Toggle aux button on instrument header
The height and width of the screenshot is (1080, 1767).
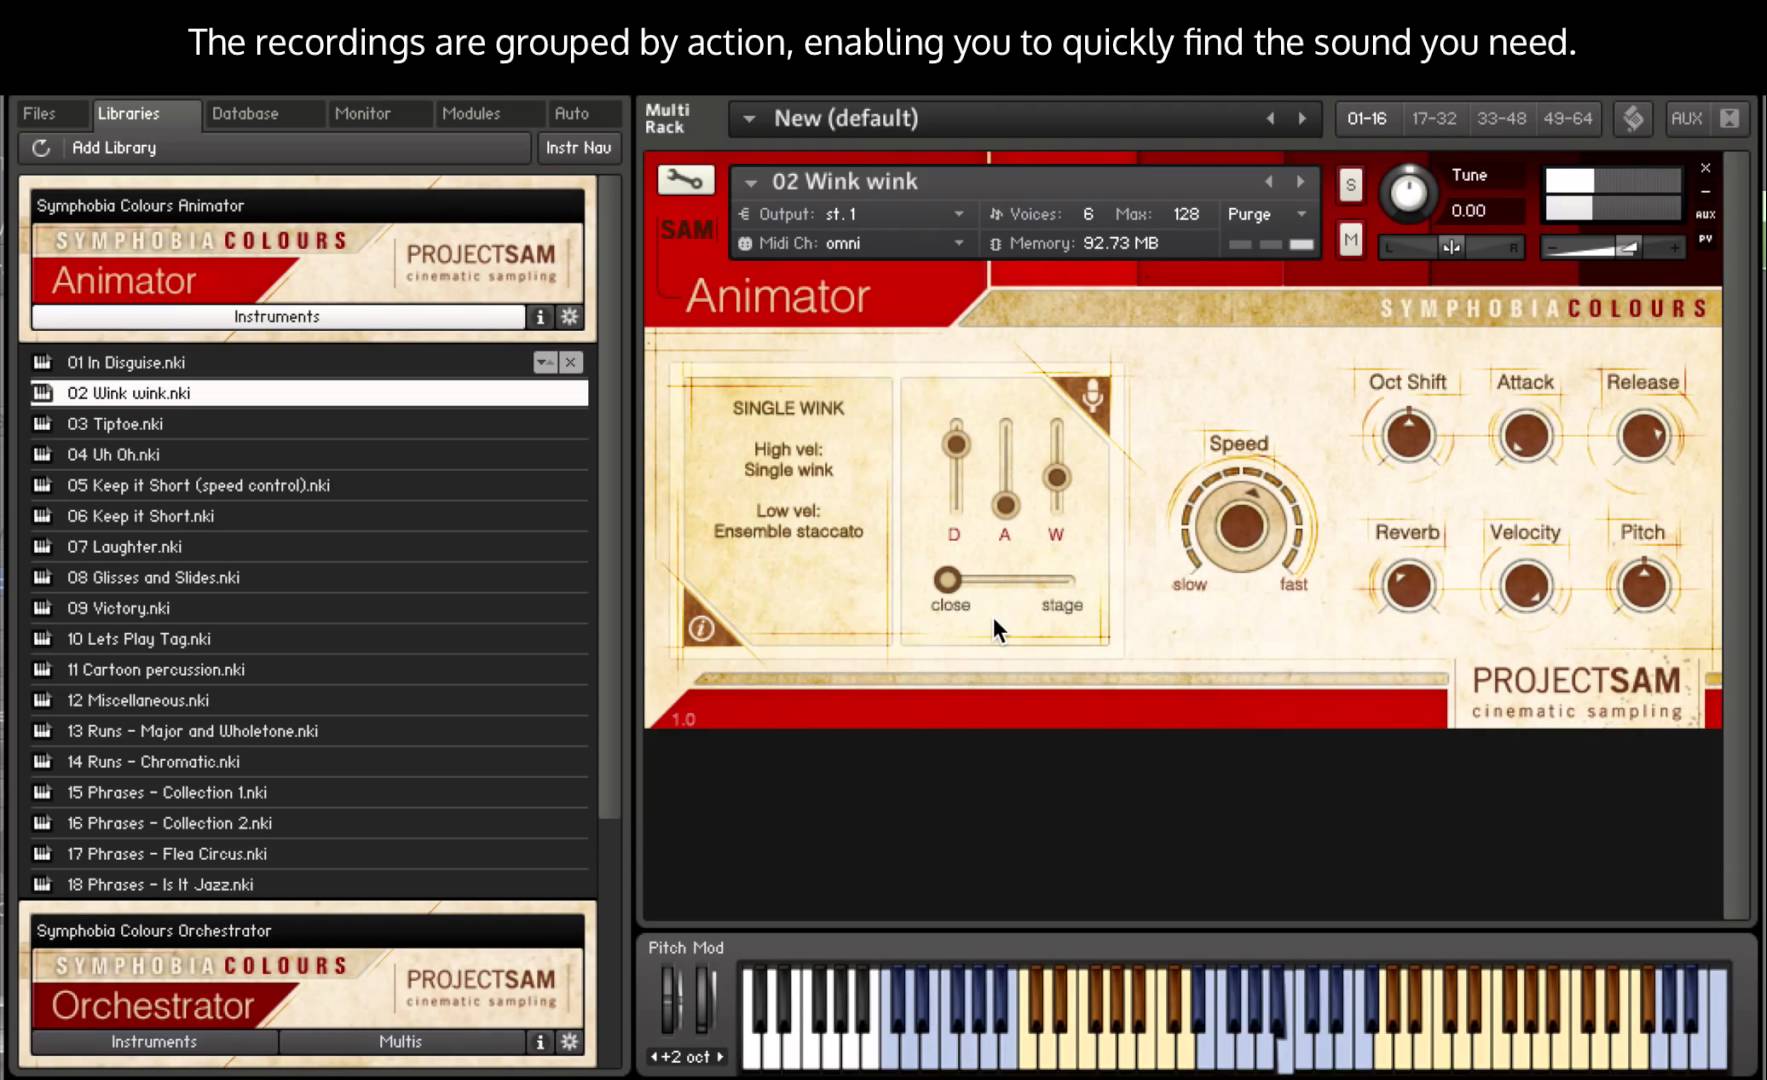coord(1705,215)
